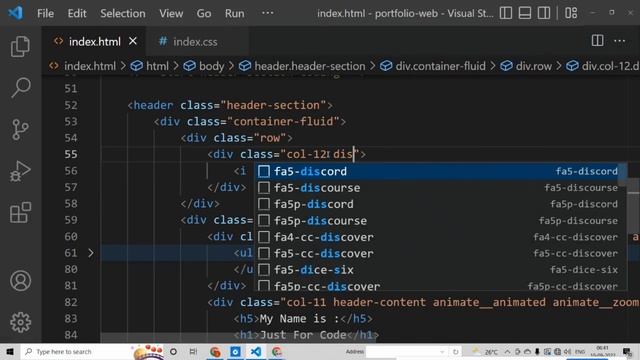Viewport: 640px width, 360px height.
Task: Open Manage gear settings menu
Action: [20, 322]
